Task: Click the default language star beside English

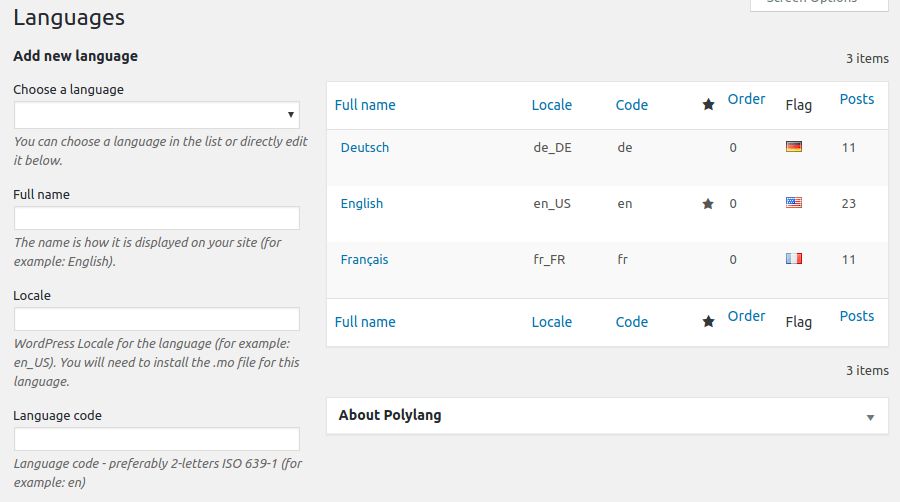Action: coord(708,204)
